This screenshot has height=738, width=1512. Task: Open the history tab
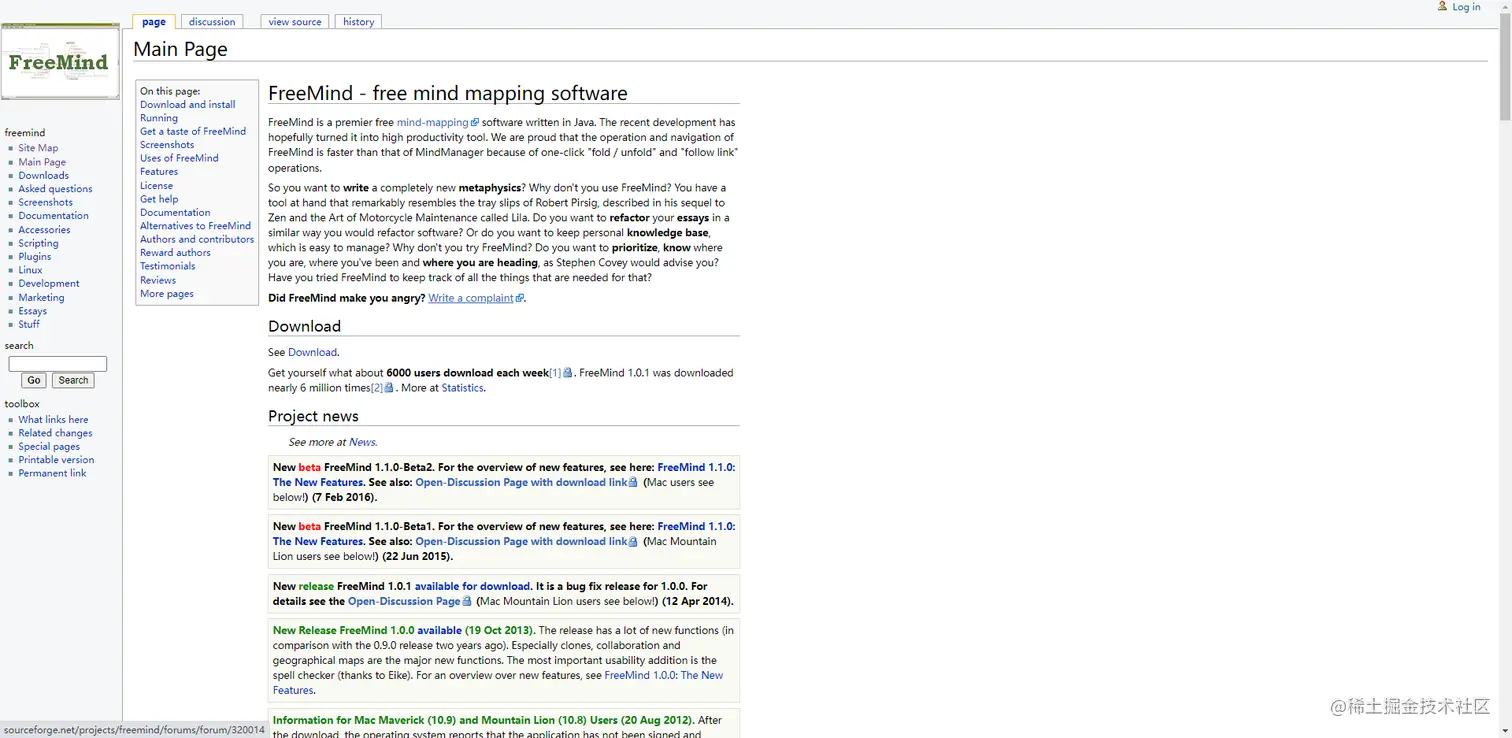pos(358,21)
